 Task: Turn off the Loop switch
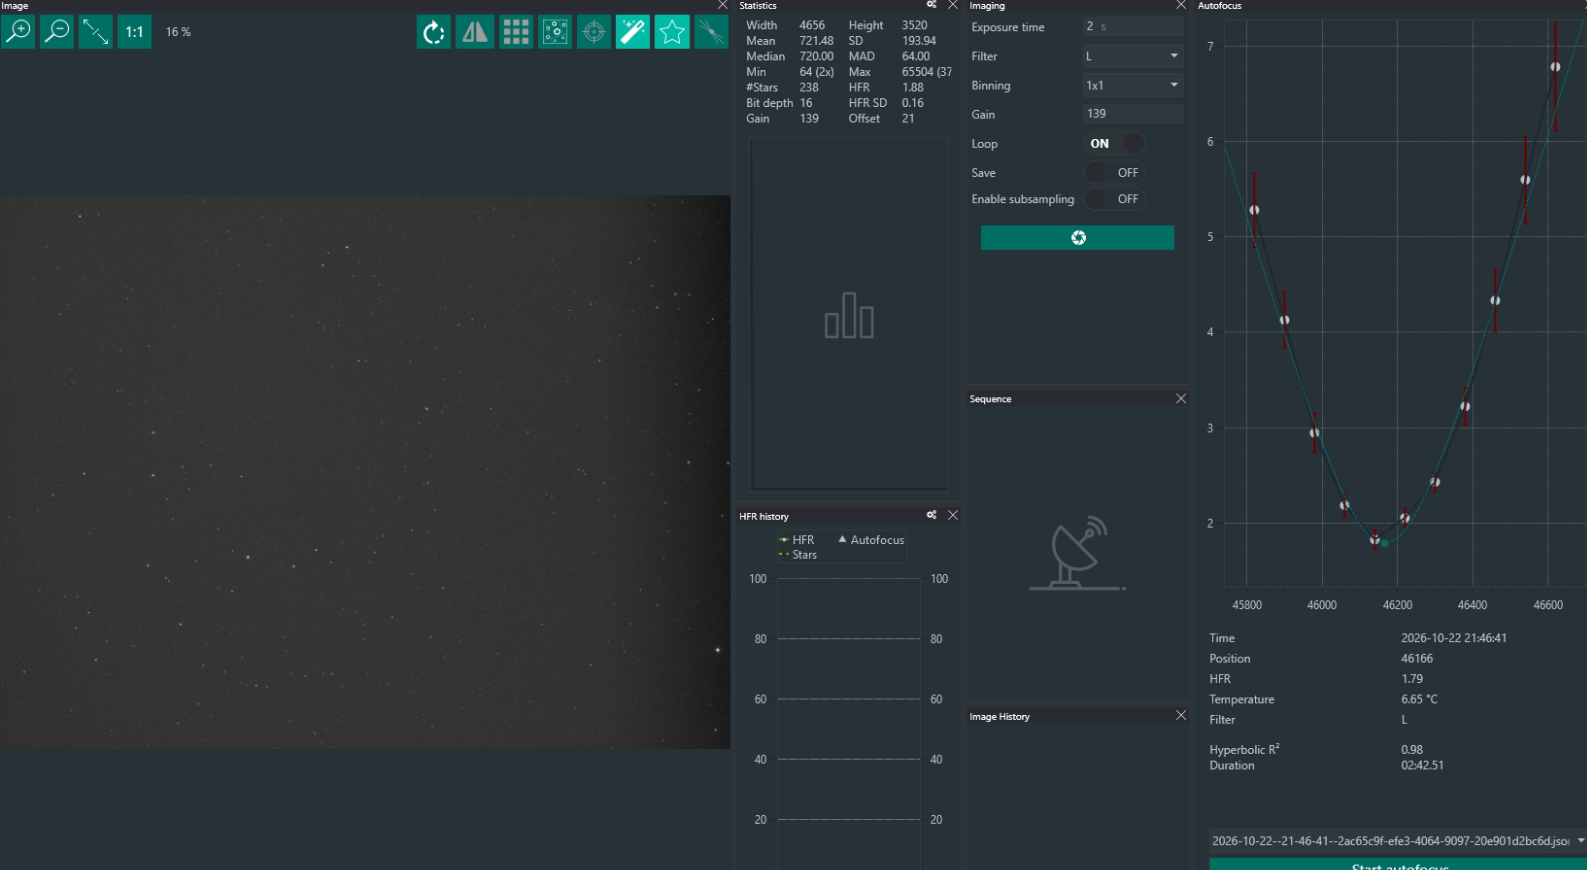click(1114, 143)
